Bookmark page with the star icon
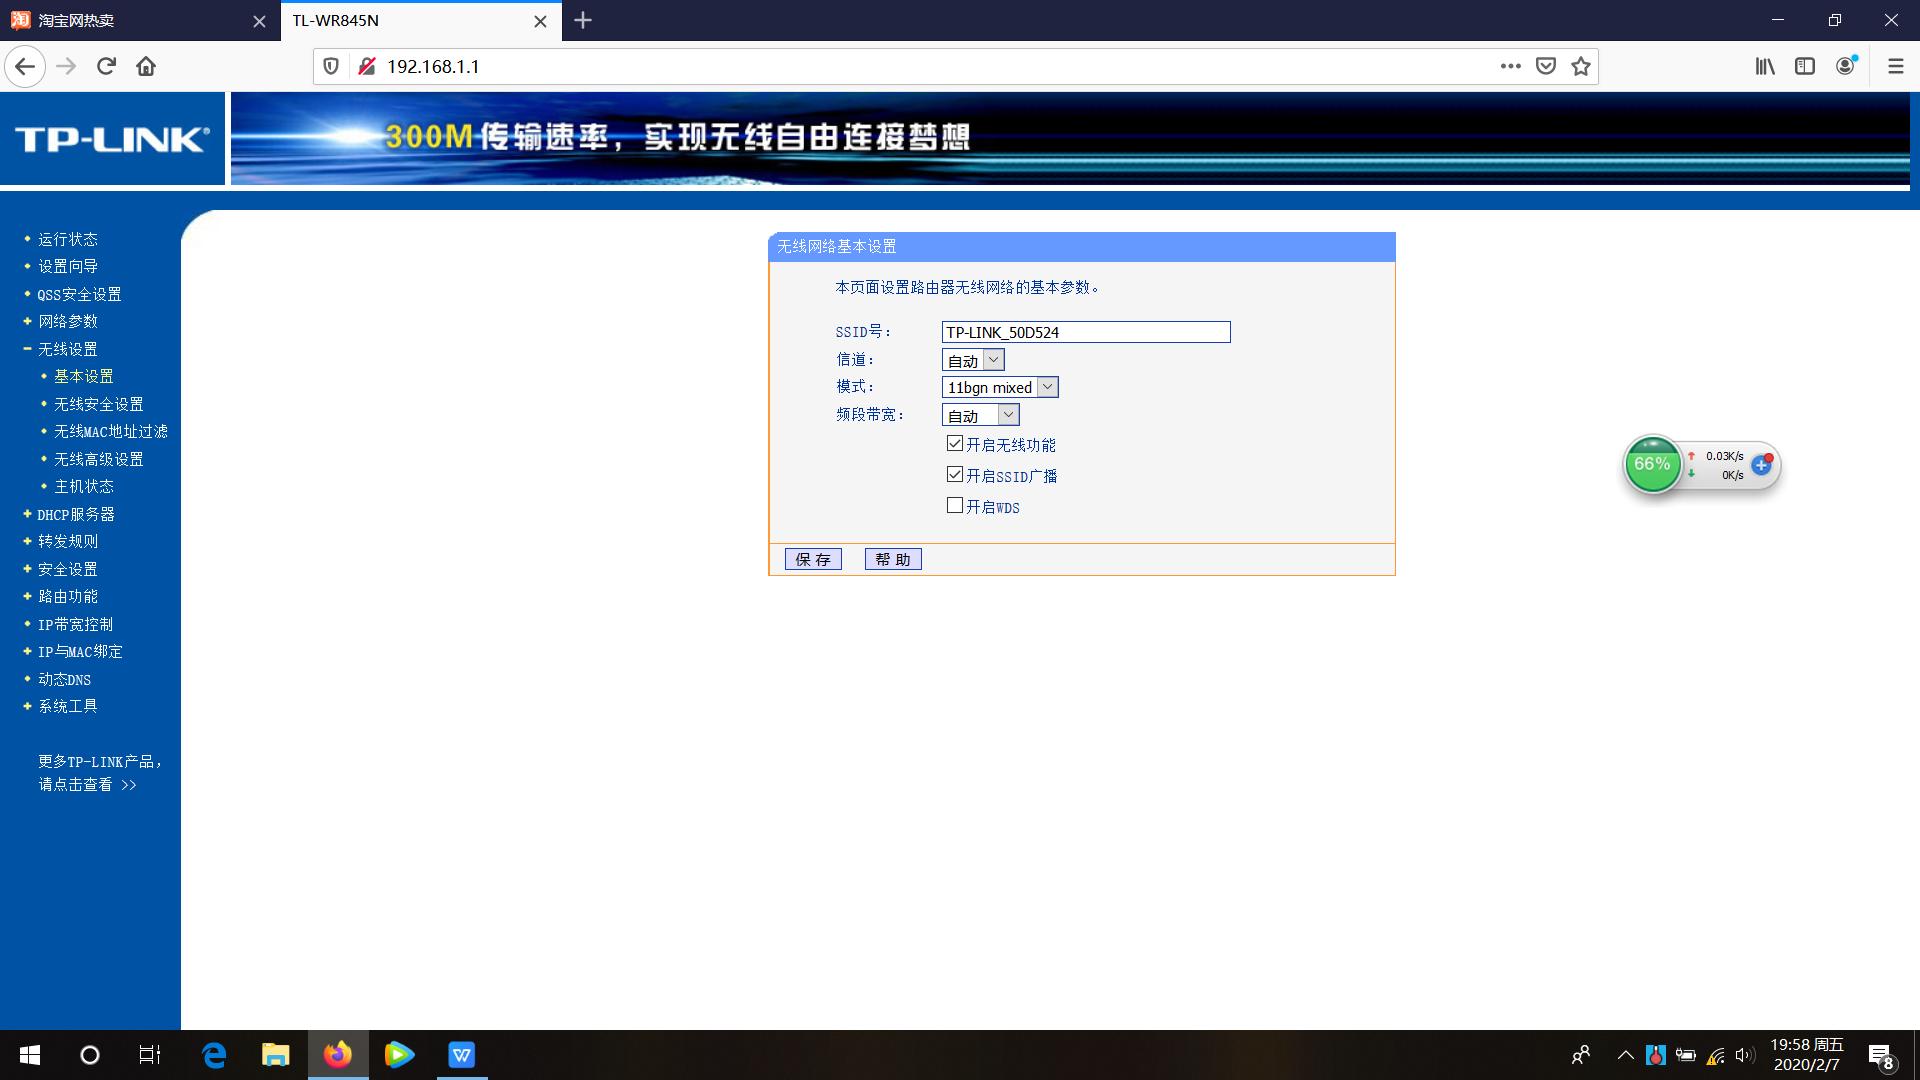1920x1080 pixels. point(1581,66)
